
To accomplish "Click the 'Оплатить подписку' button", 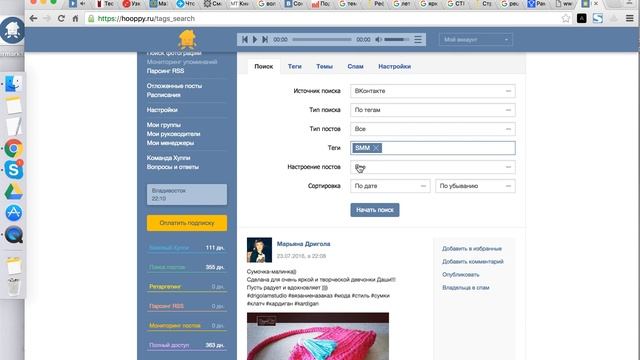I will (187, 223).
